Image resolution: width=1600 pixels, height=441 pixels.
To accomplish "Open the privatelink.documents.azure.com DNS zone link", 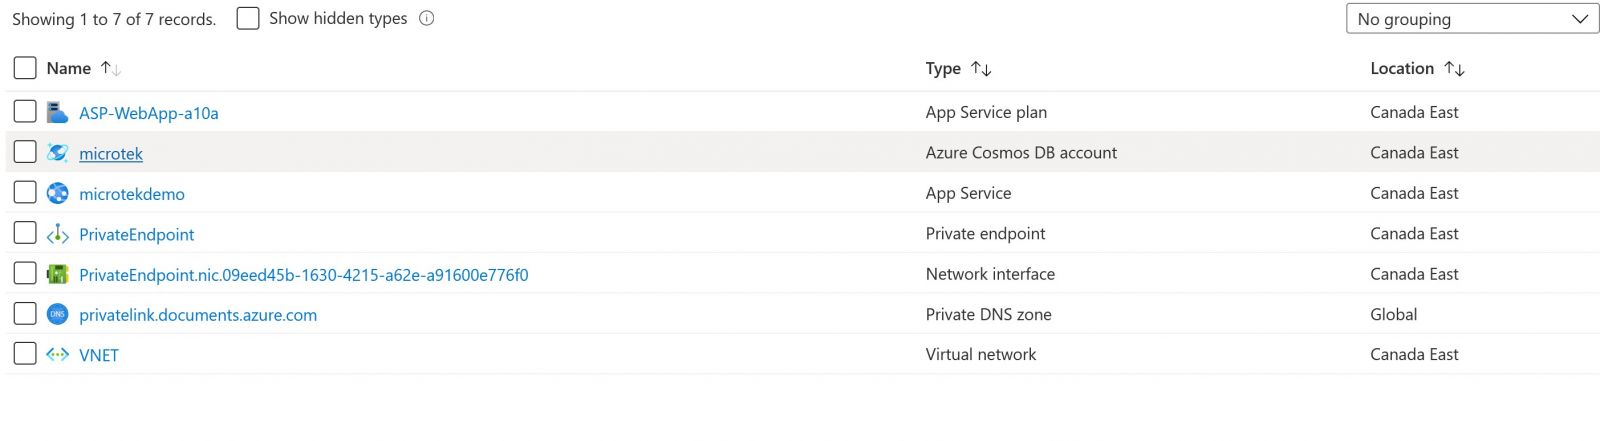I will [198, 315].
